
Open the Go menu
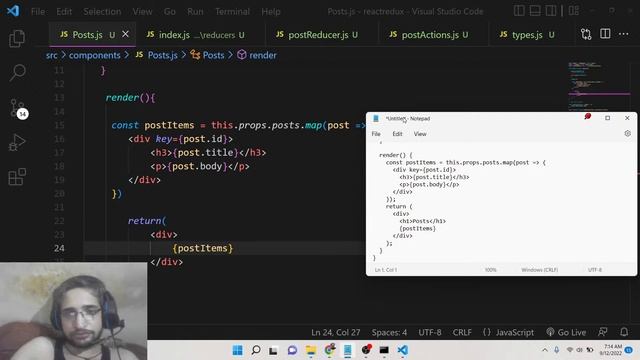pyautogui.click(x=170, y=11)
